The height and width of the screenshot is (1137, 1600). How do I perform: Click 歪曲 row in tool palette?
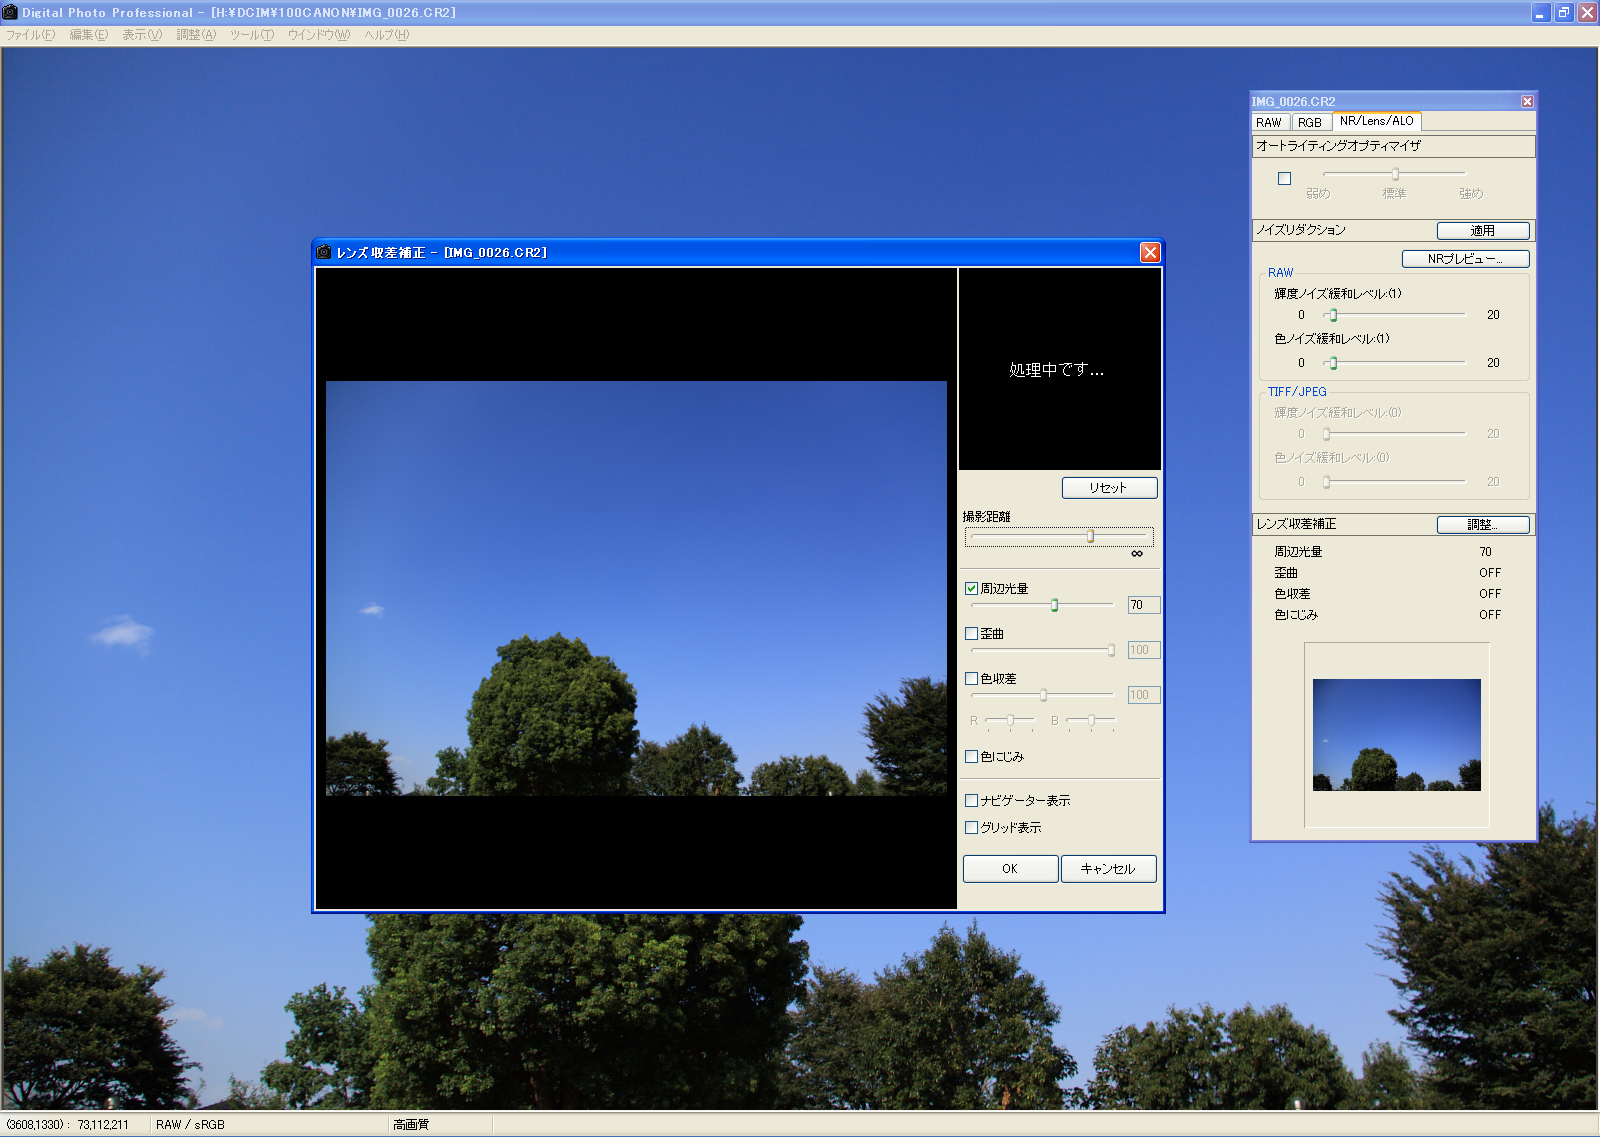coord(1390,573)
